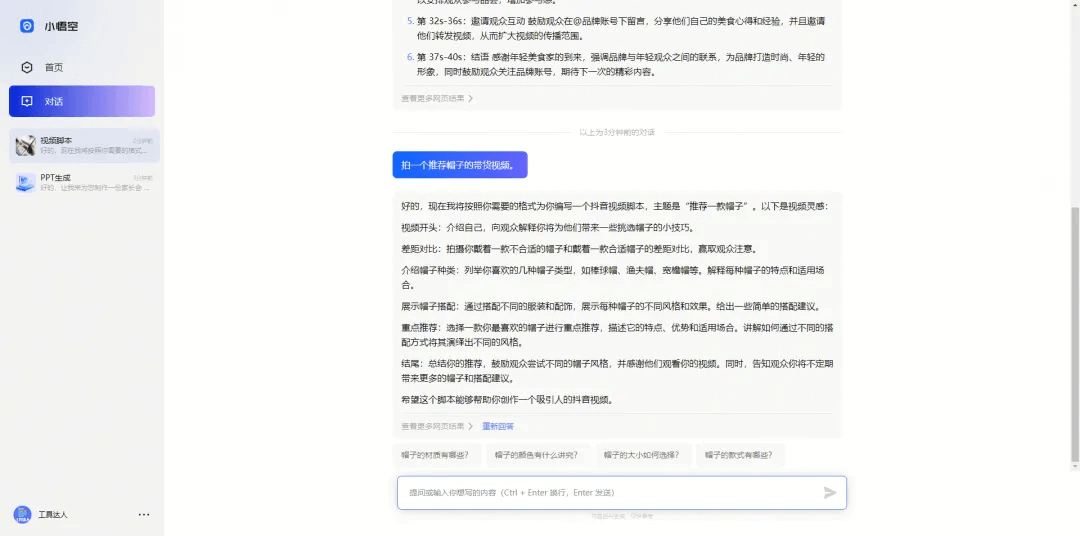
Task: Click the 以上为3分钟前的对话 divider label
Action: coord(616,132)
